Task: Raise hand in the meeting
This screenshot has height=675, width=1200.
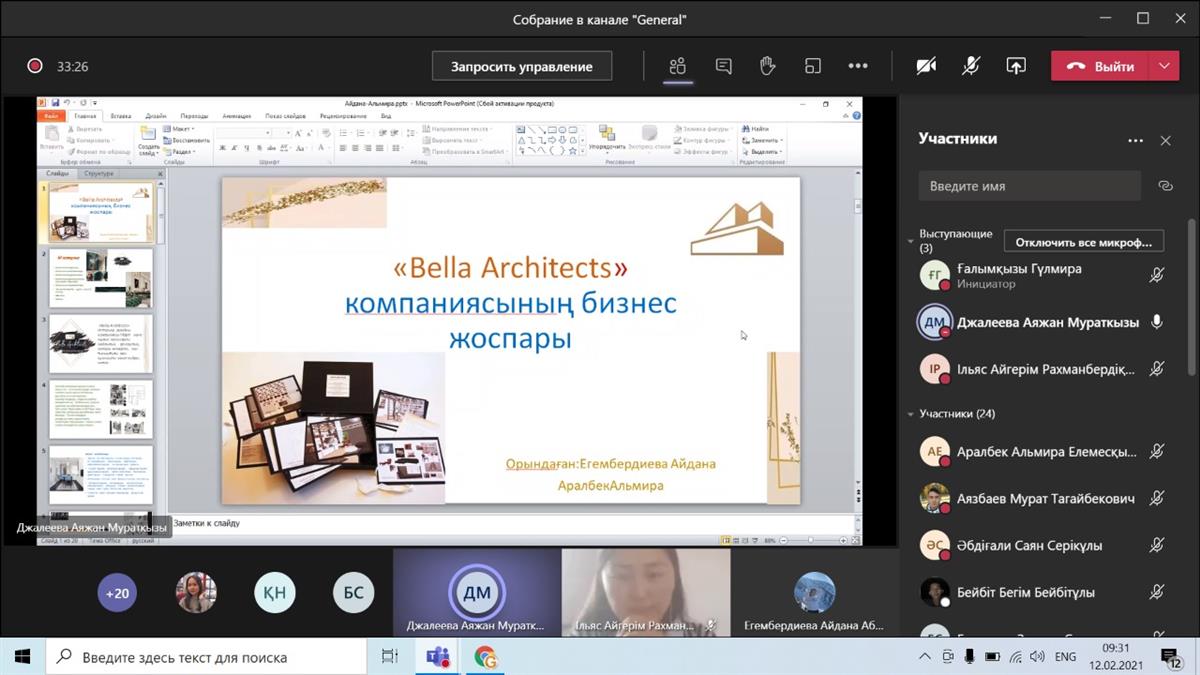Action: click(768, 67)
